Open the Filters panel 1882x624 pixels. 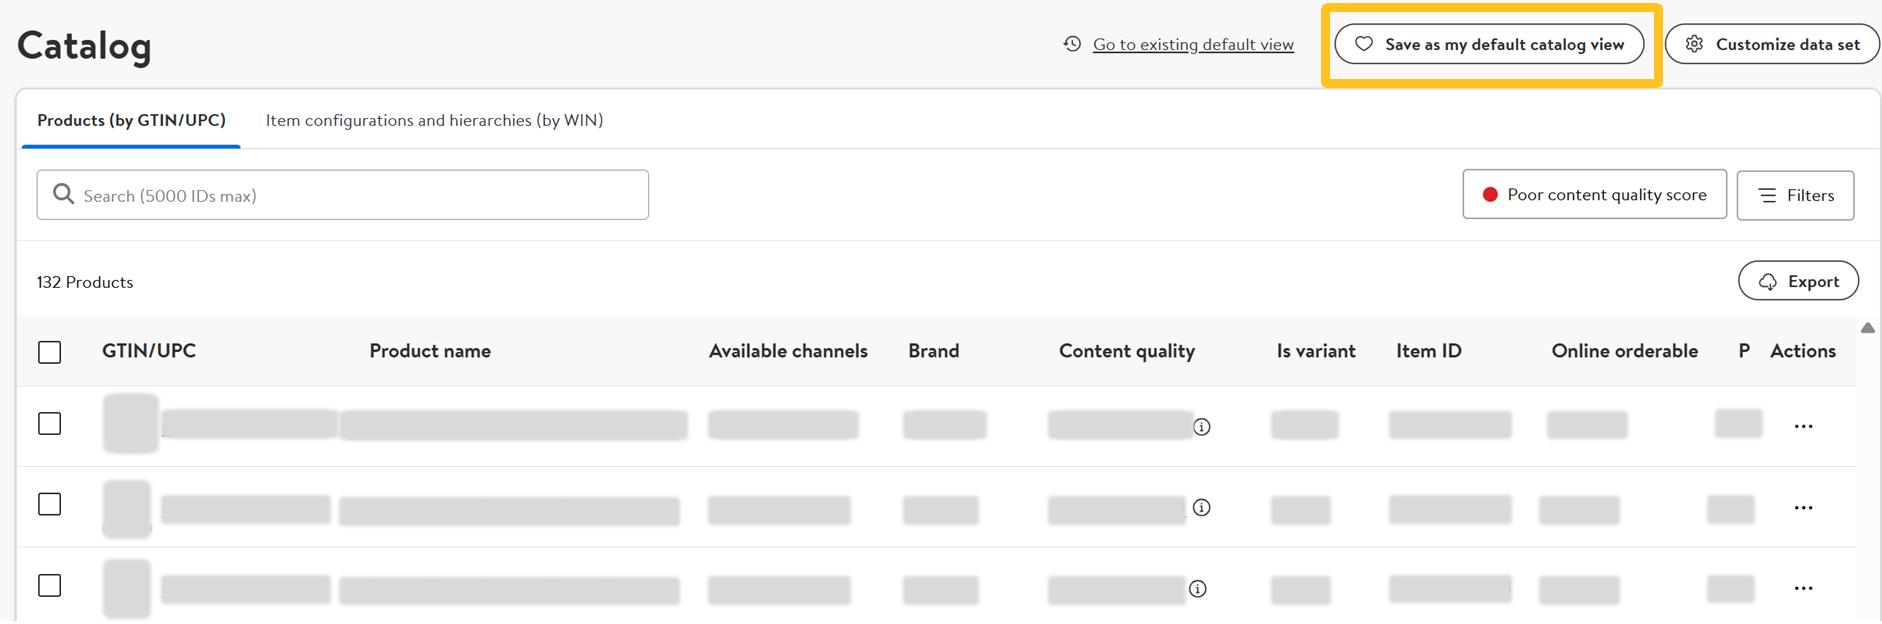tap(1795, 195)
